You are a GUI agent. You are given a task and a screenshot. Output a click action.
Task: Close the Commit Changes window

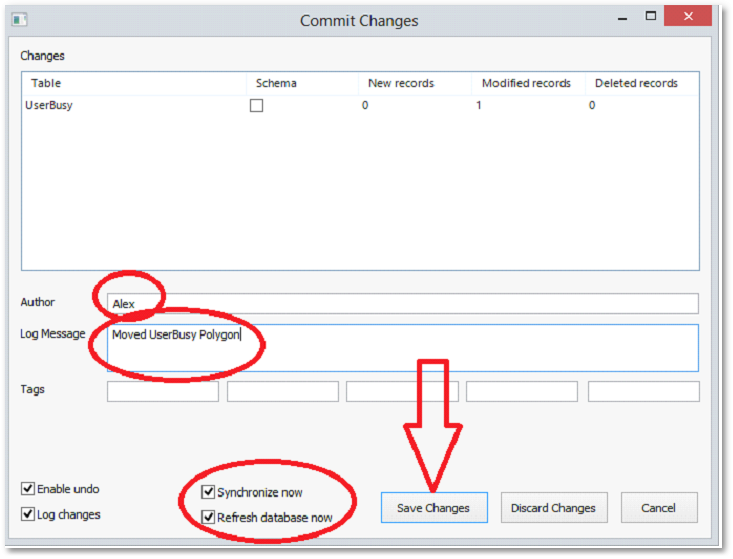[x=688, y=16]
